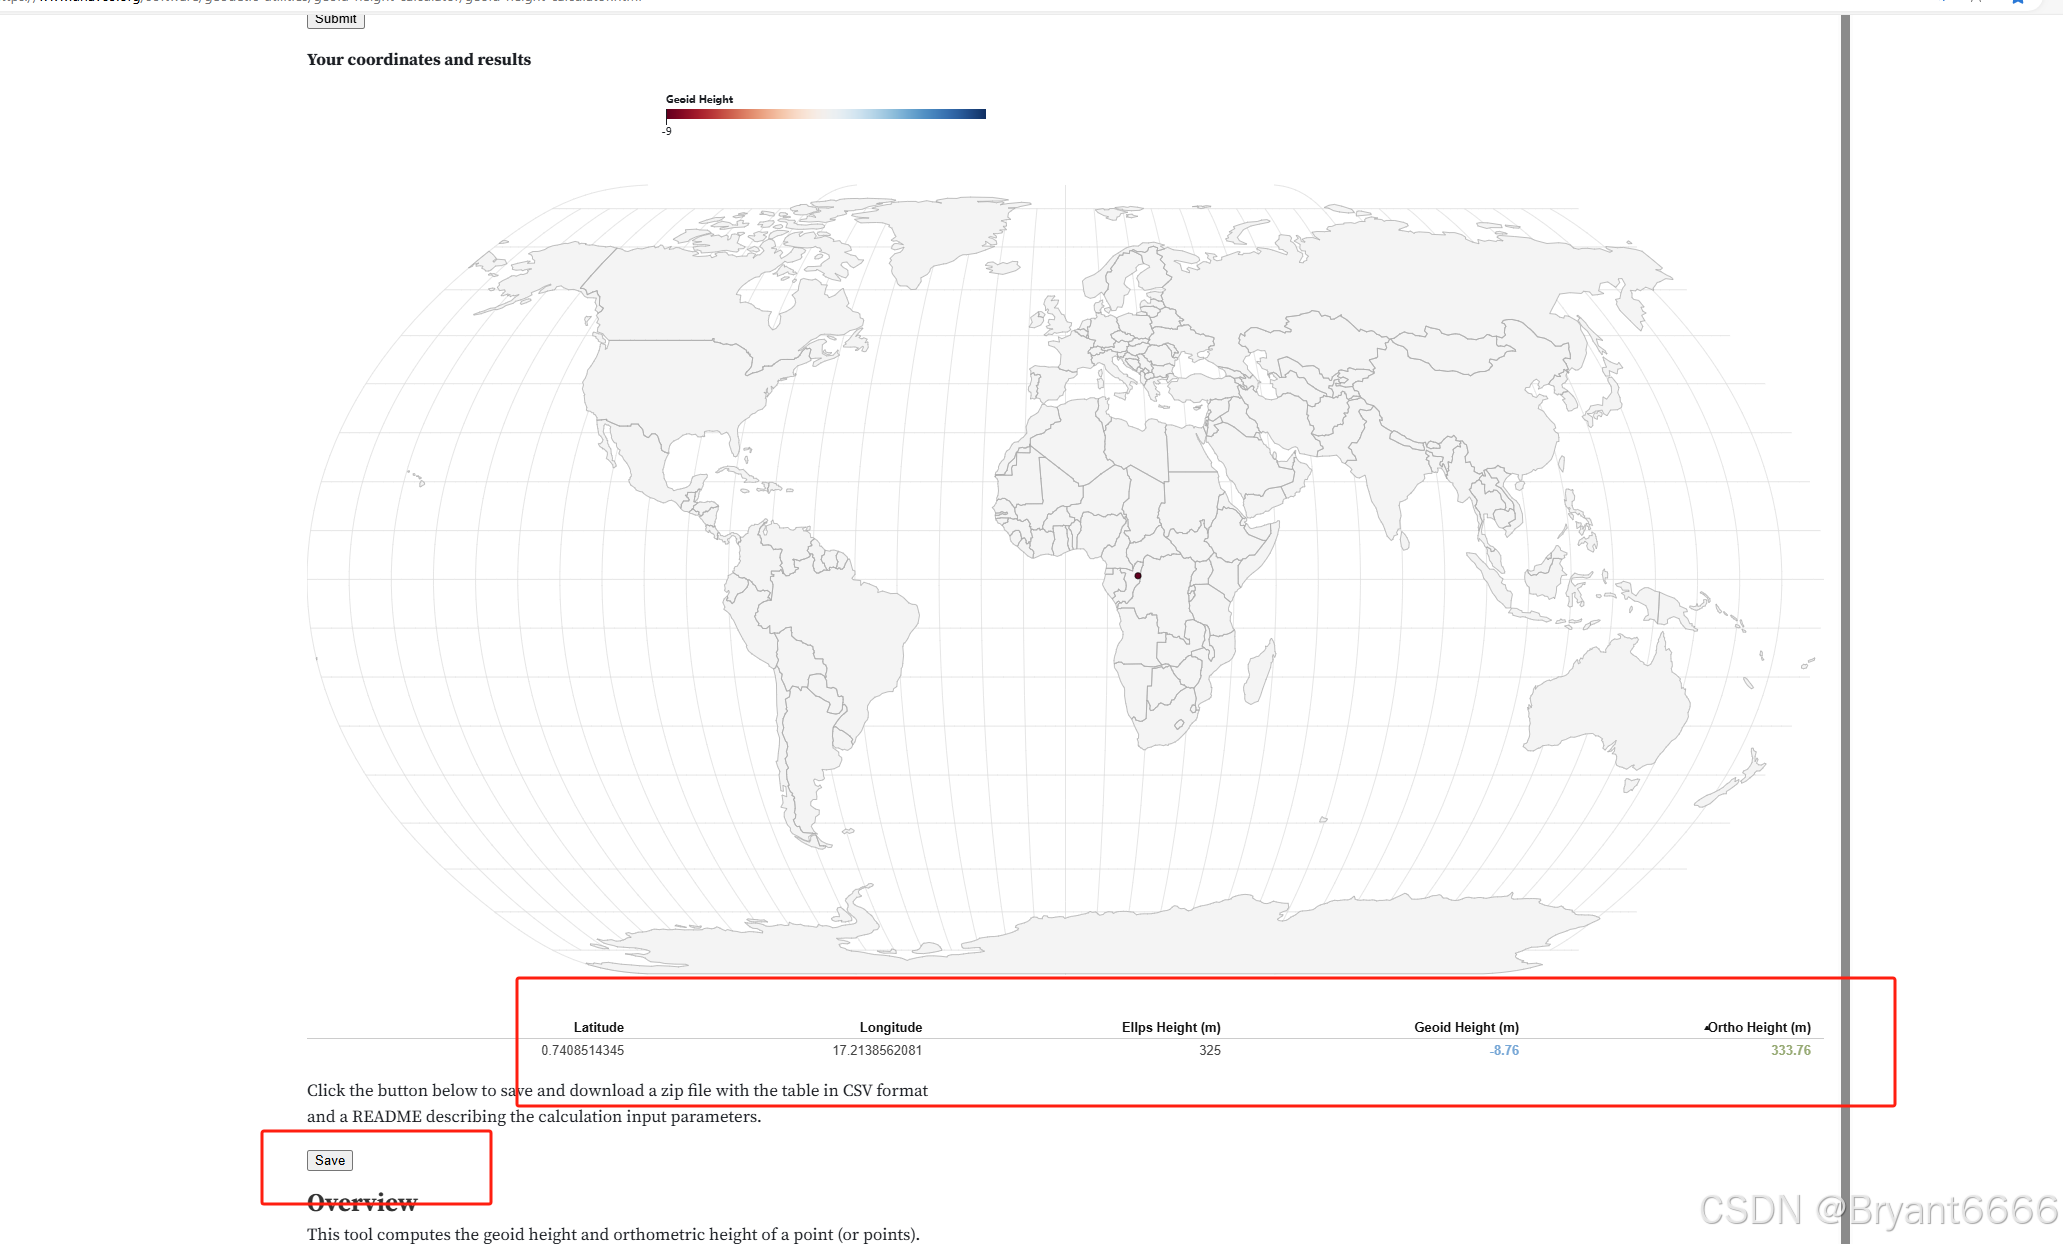Click the longitude value 17.2138562081
Image resolution: width=2063 pixels, height=1244 pixels.
tap(877, 1050)
